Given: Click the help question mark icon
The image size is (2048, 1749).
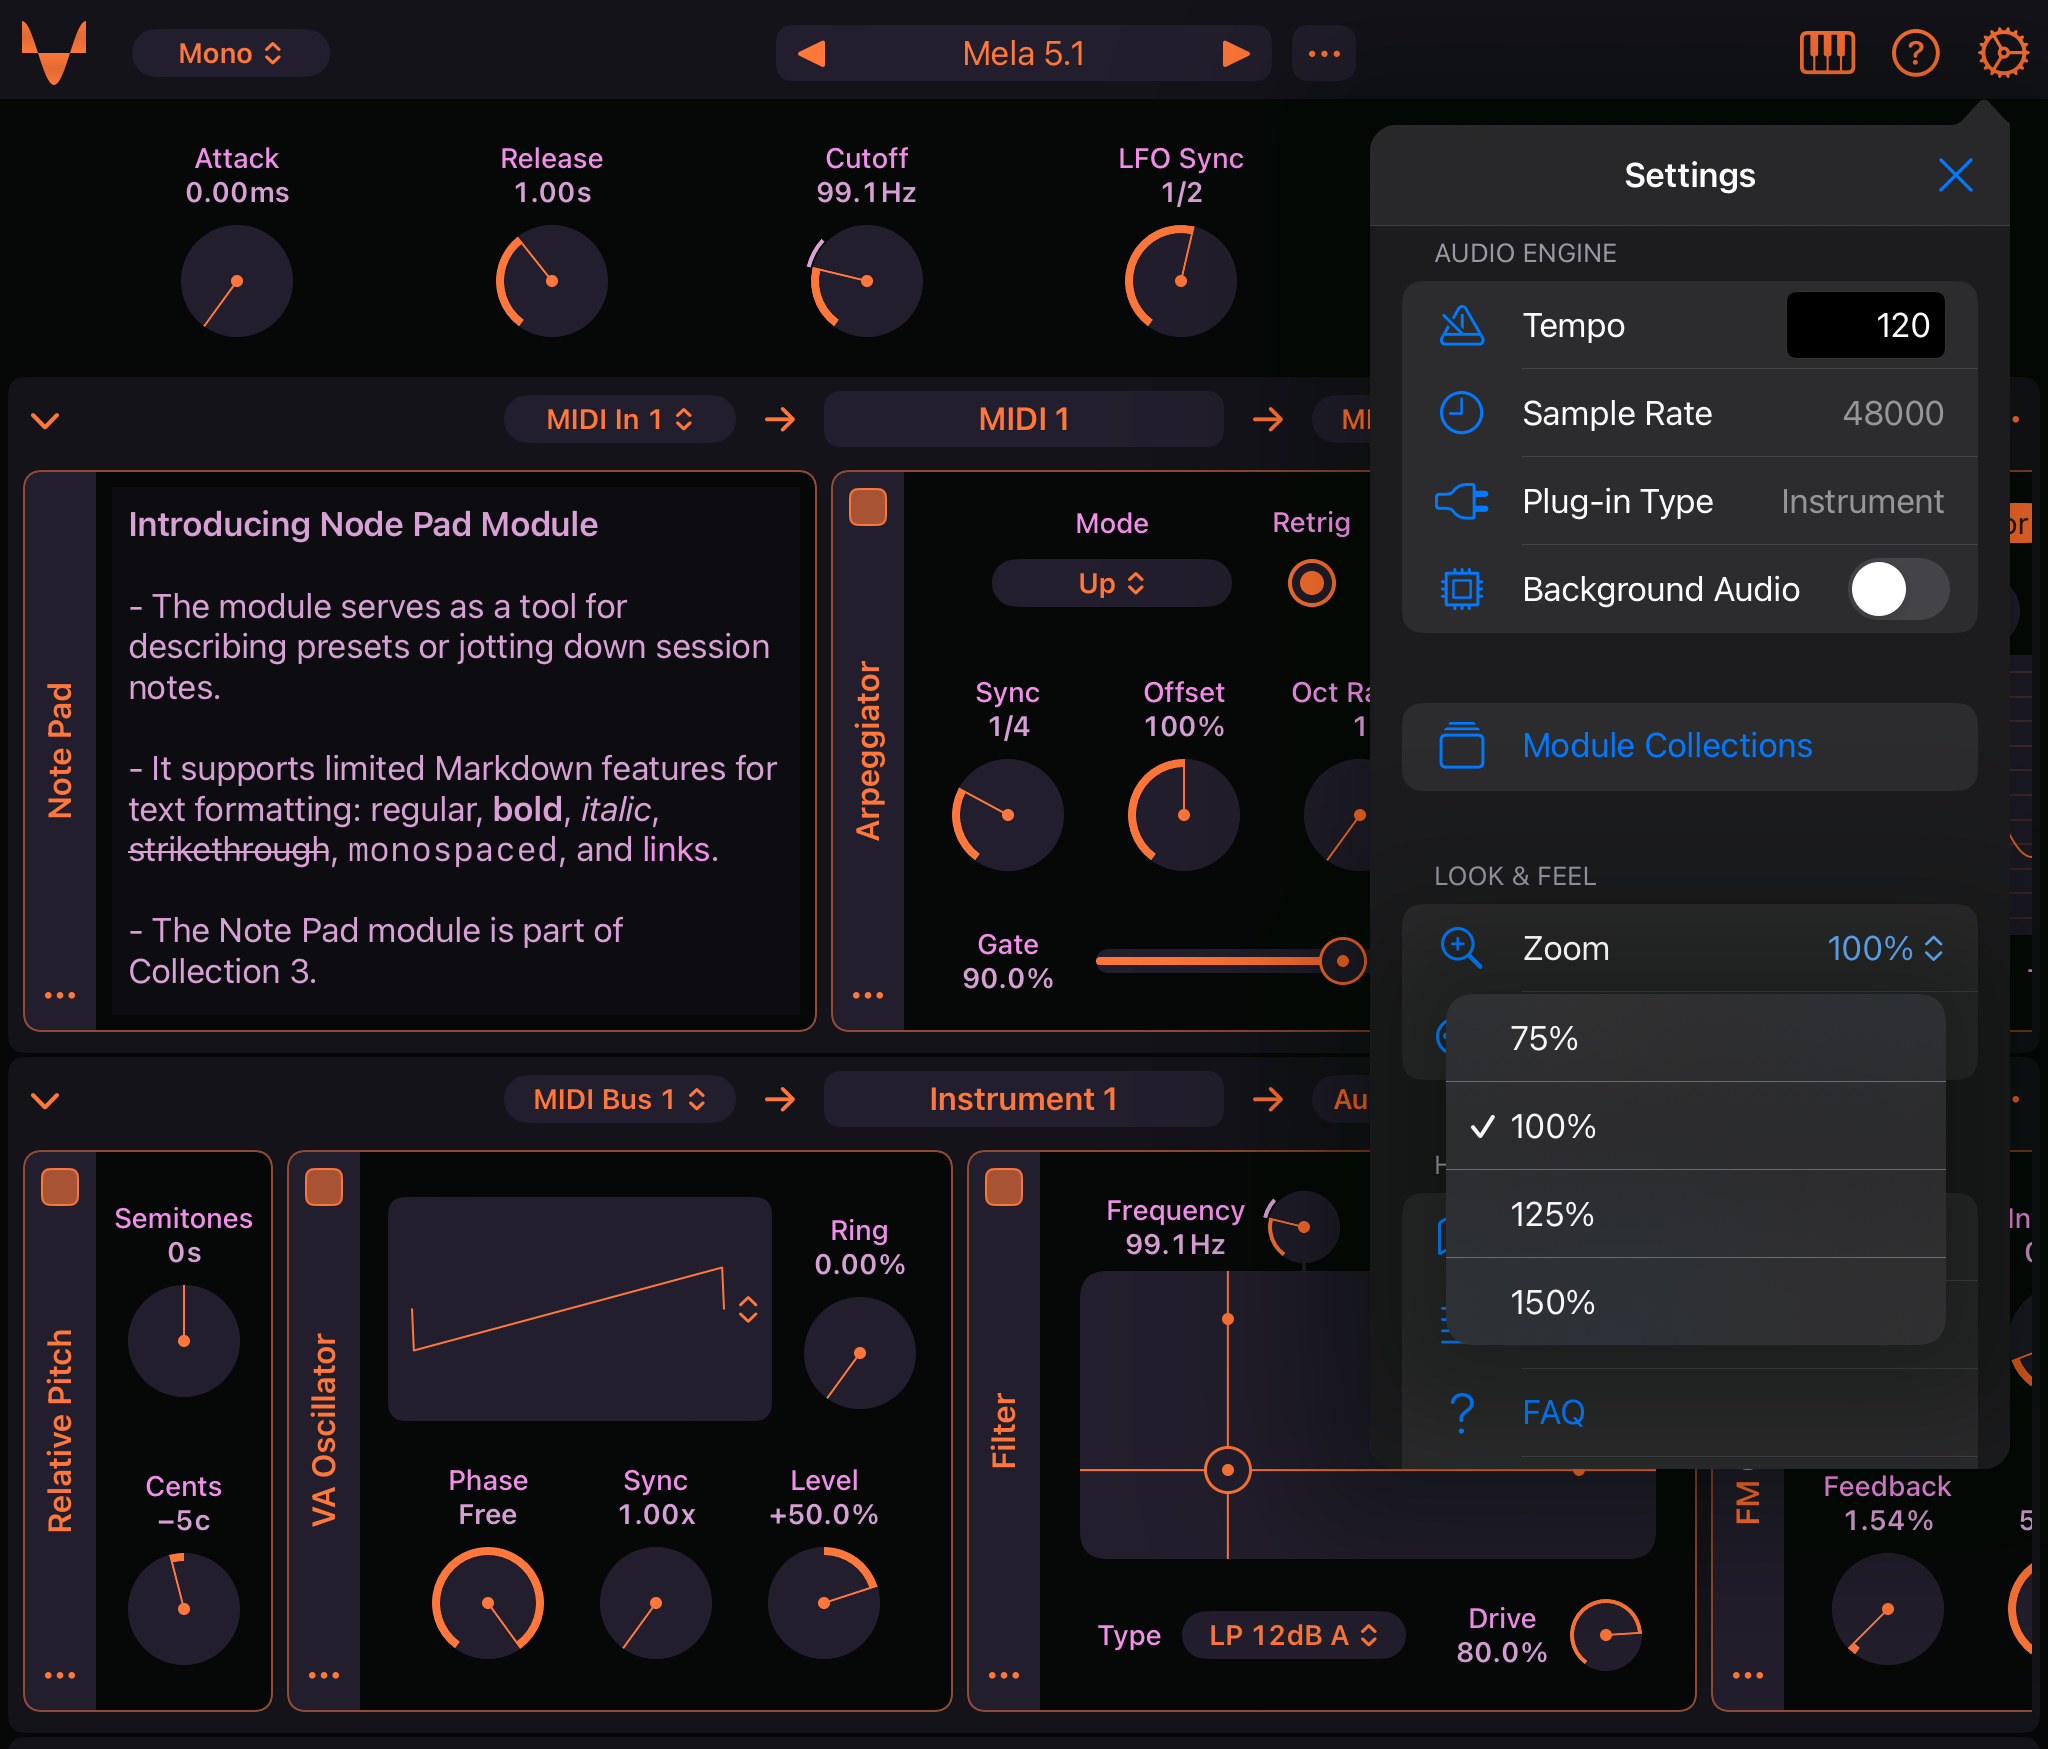Looking at the screenshot, I should pos(1915,52).
